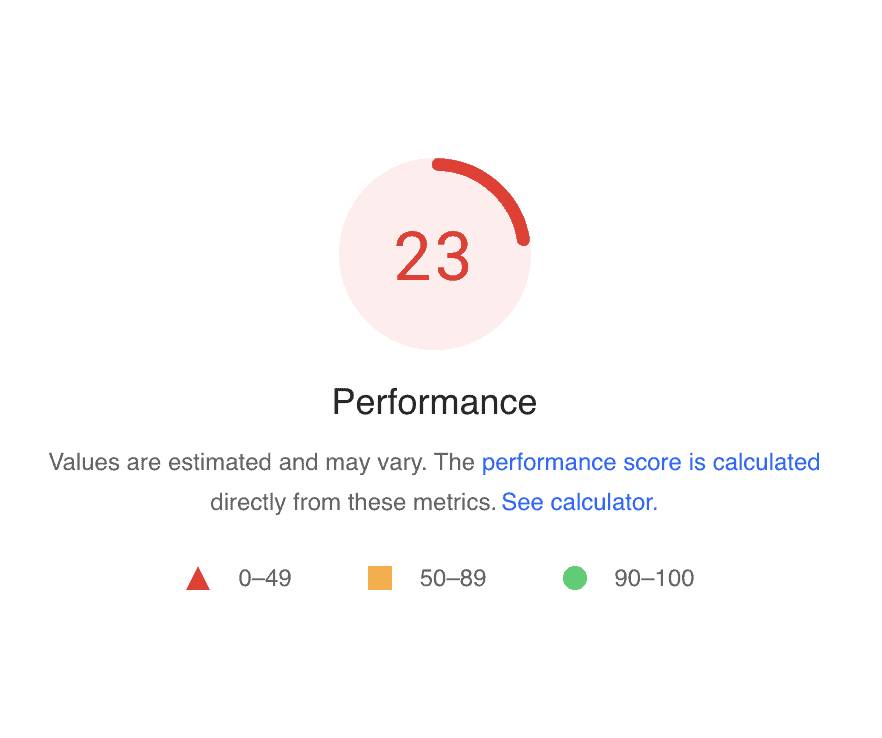Click the red triangle legend icon
This screenshot has height=738, width=882.
198,578
